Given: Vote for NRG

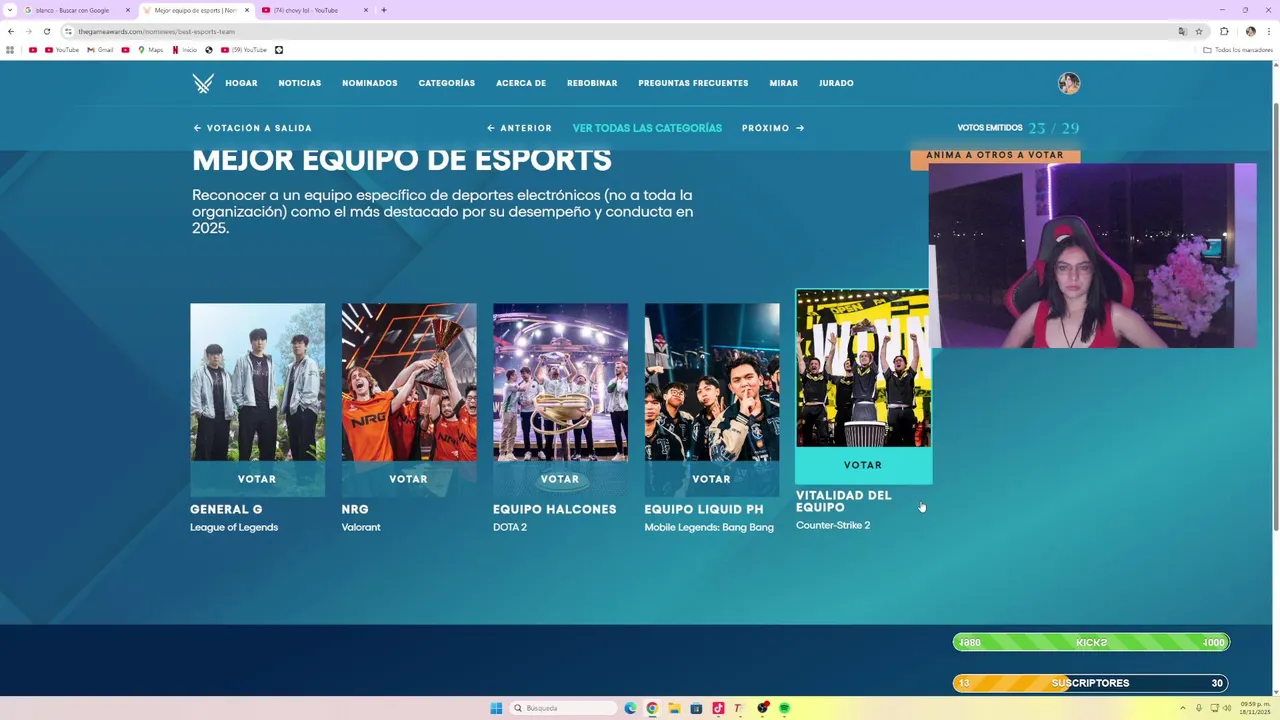Looking at the screenshot, I should [x=408, y=479].
